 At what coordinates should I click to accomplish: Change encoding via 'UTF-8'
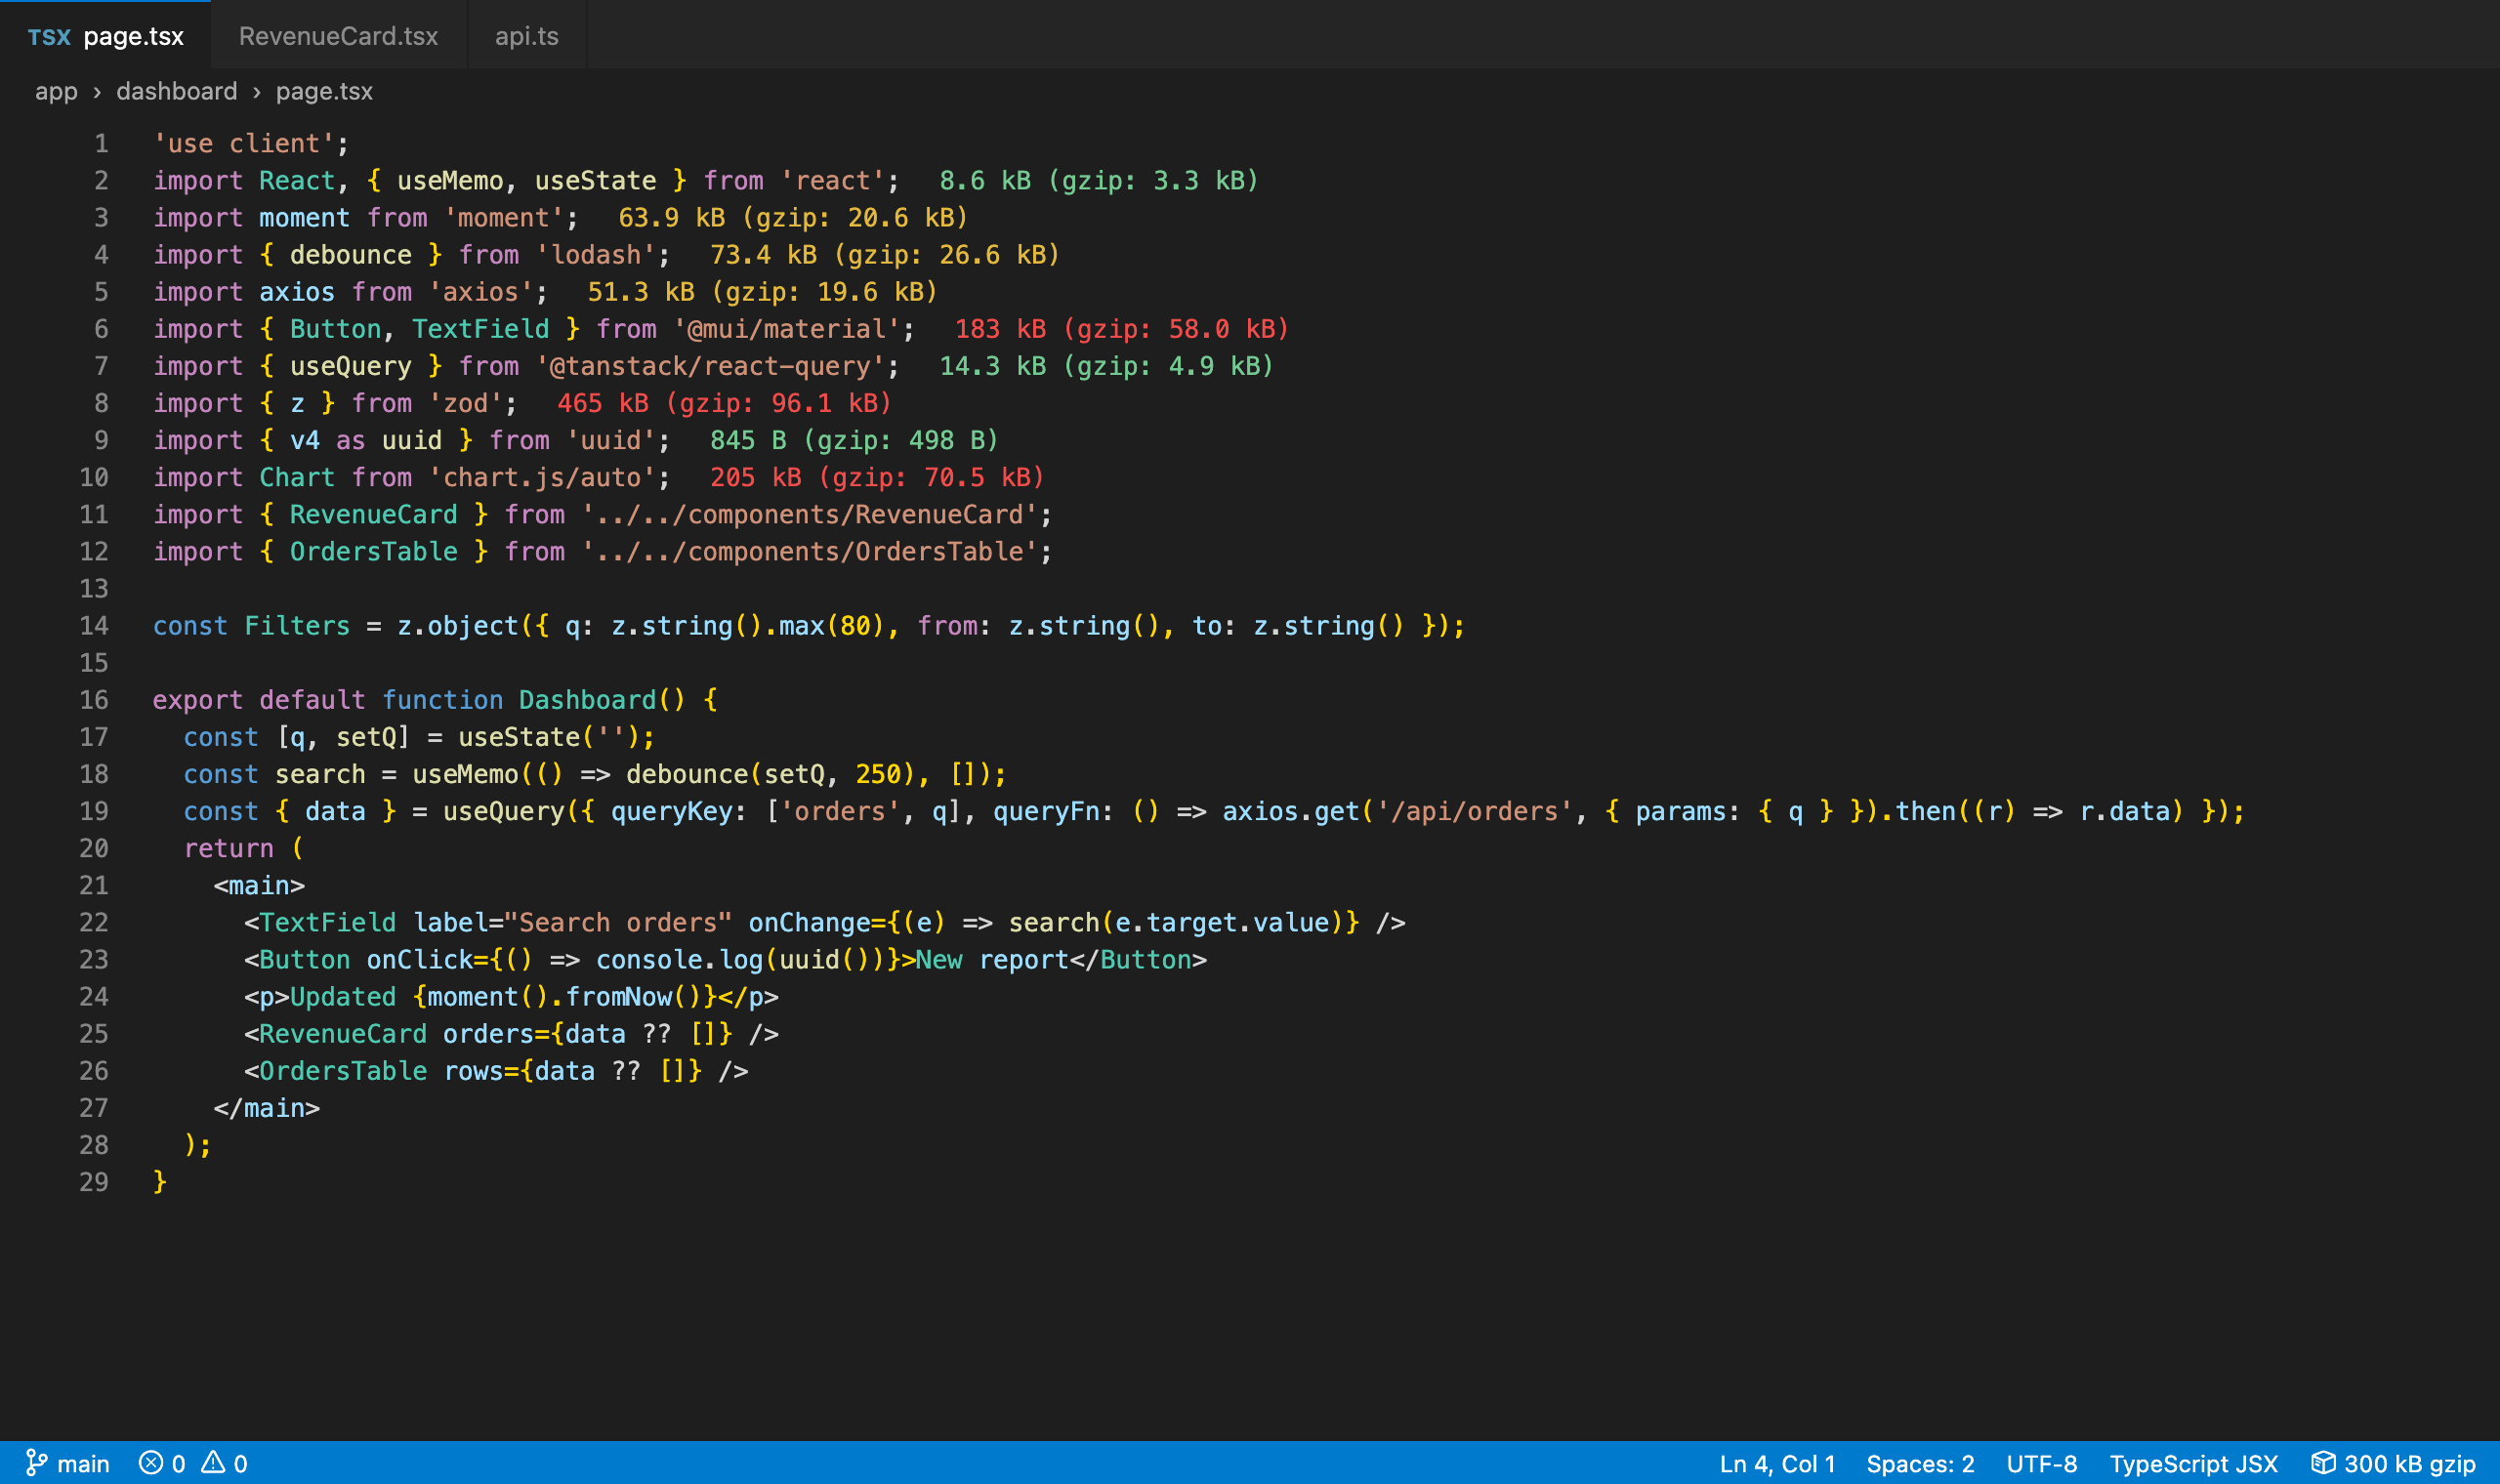pos(2041,1463)
